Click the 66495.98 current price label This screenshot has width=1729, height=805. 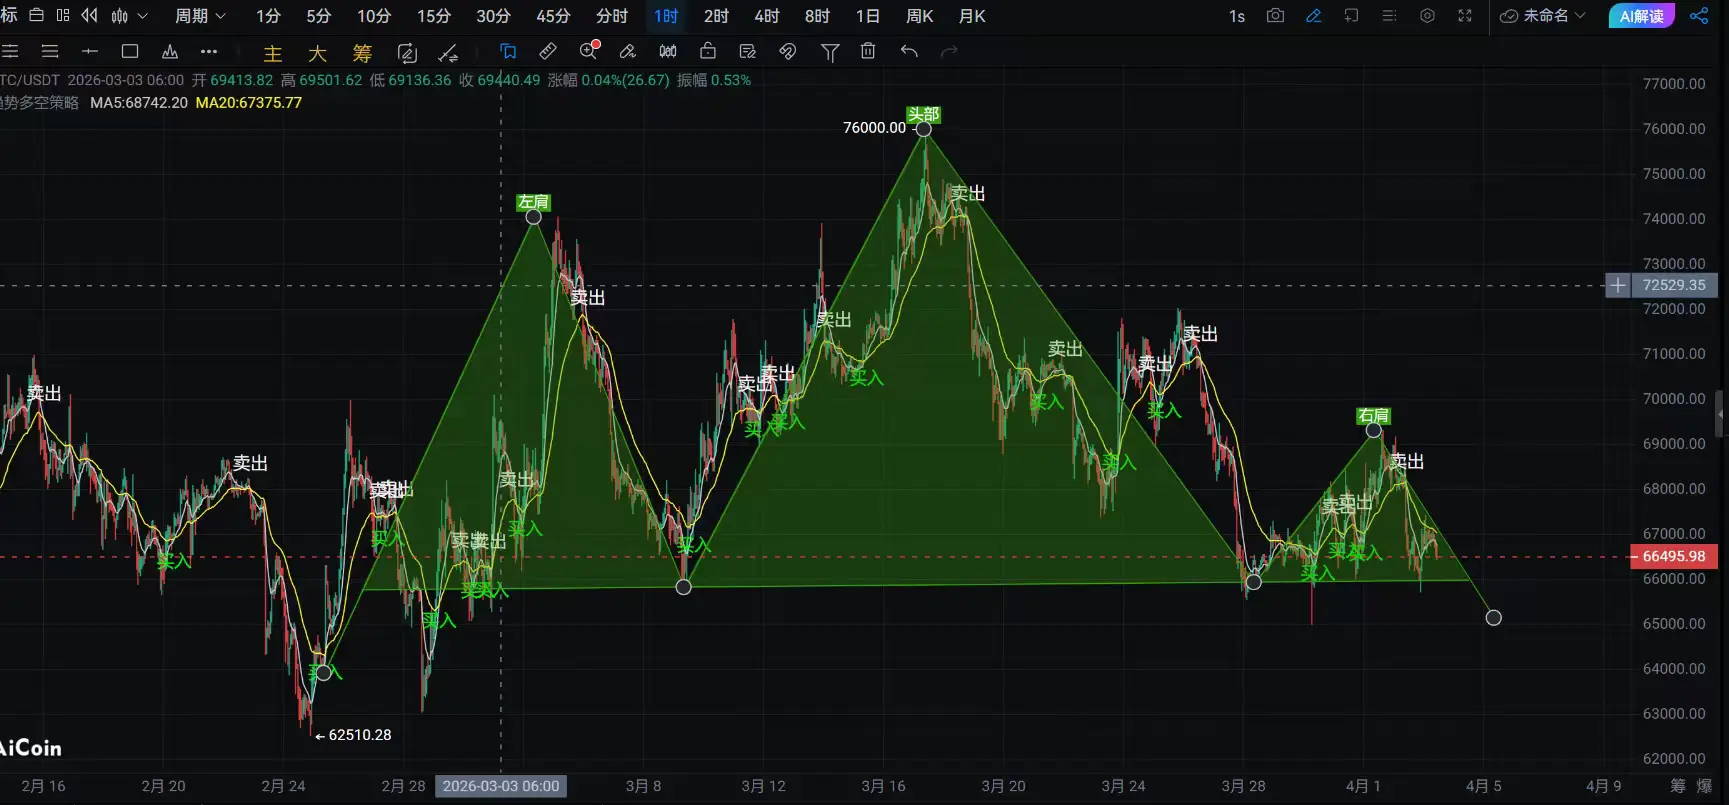(1674, 556)
